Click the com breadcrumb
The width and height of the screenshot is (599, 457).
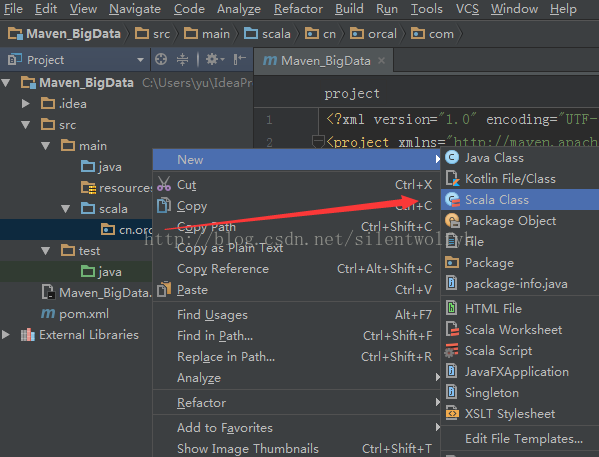432,34
